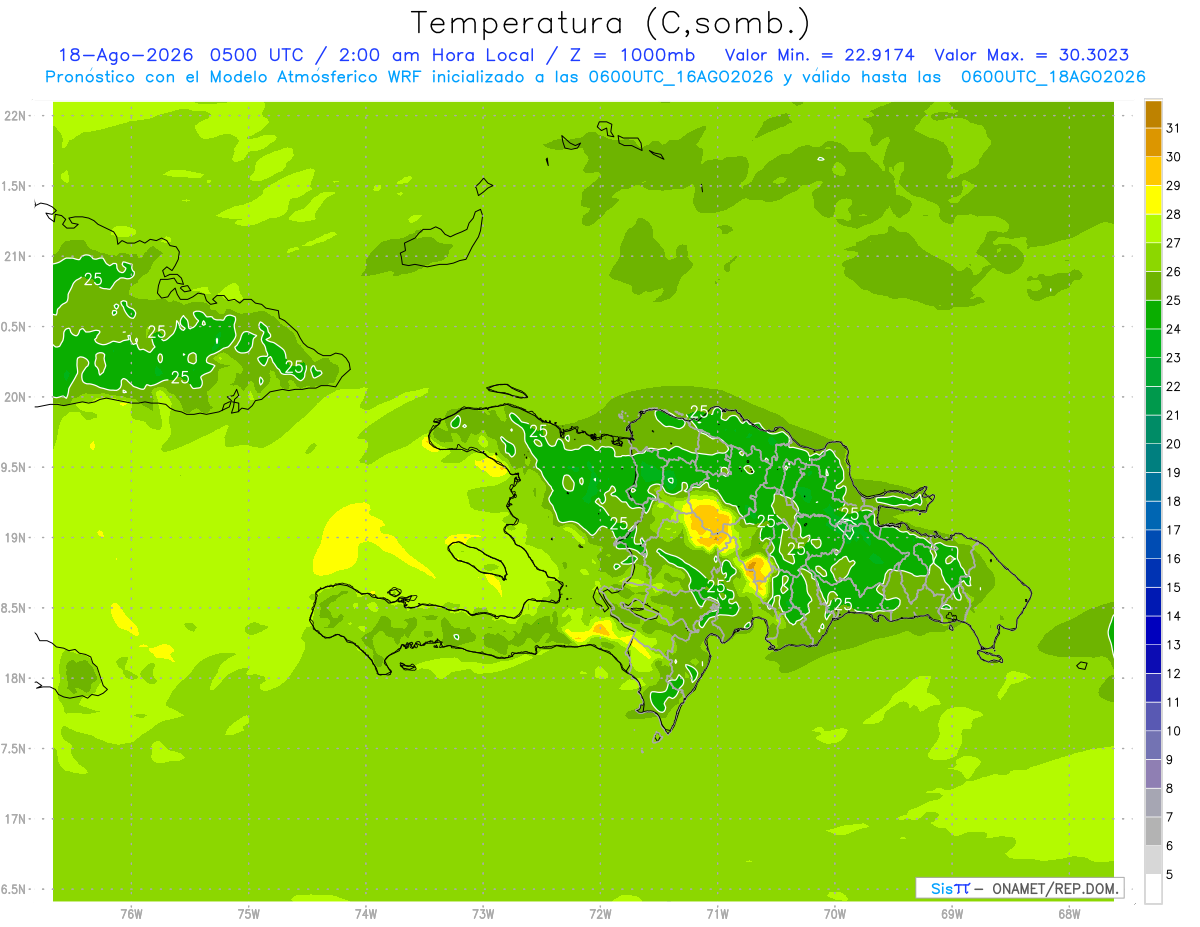Screen dimensions: 1200x927
Task: Click the latitude axis label "21N"
Action: [x=16, y=256]
